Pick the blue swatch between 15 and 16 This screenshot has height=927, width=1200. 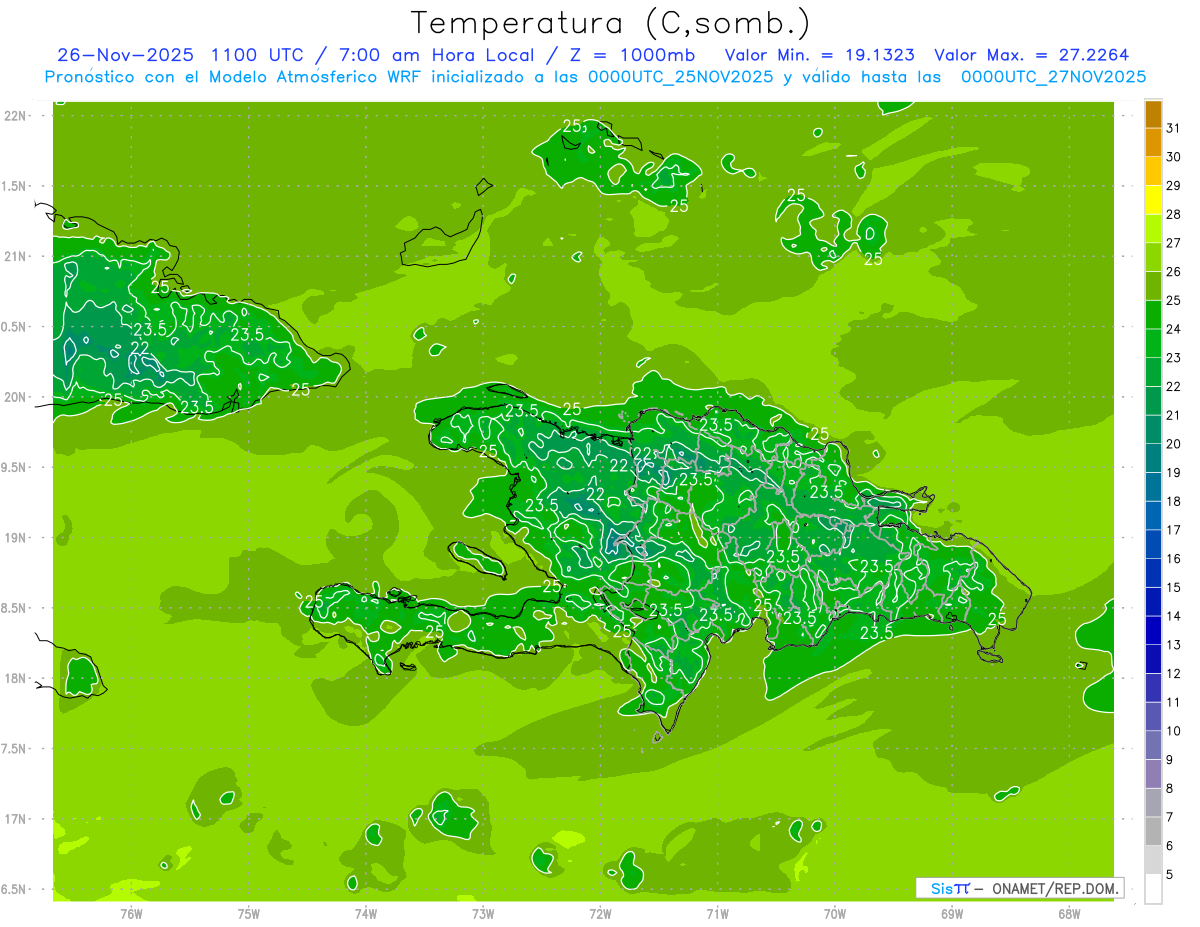tap(1153, 573)
